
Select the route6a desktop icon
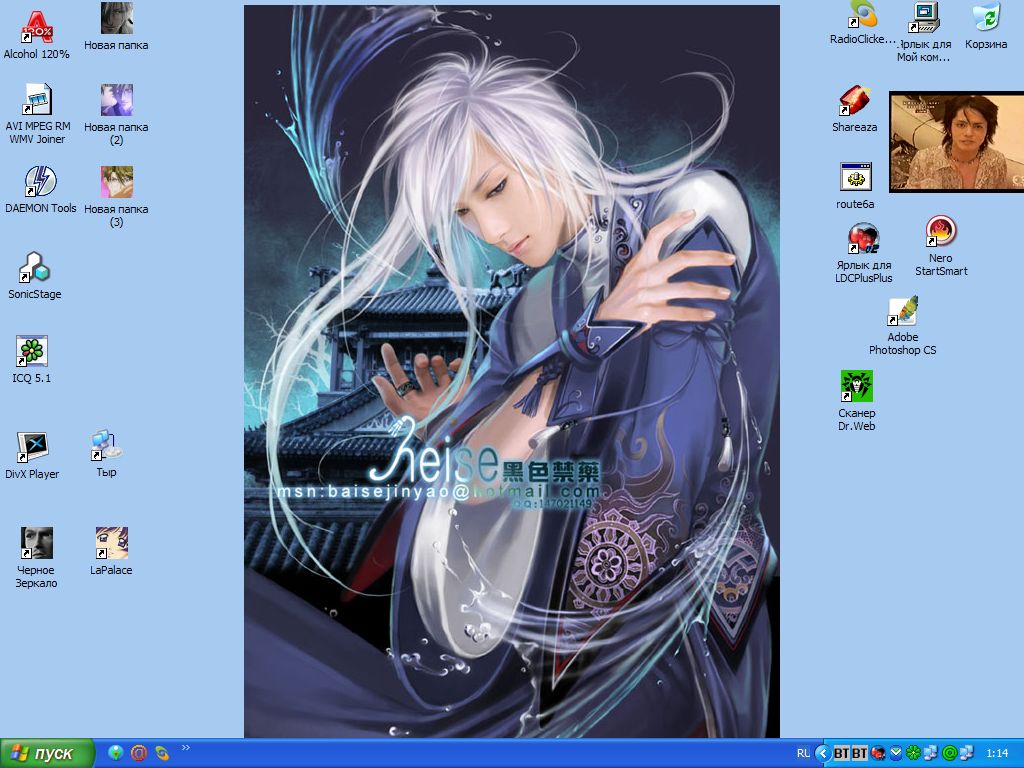click(x=855, y=185)
